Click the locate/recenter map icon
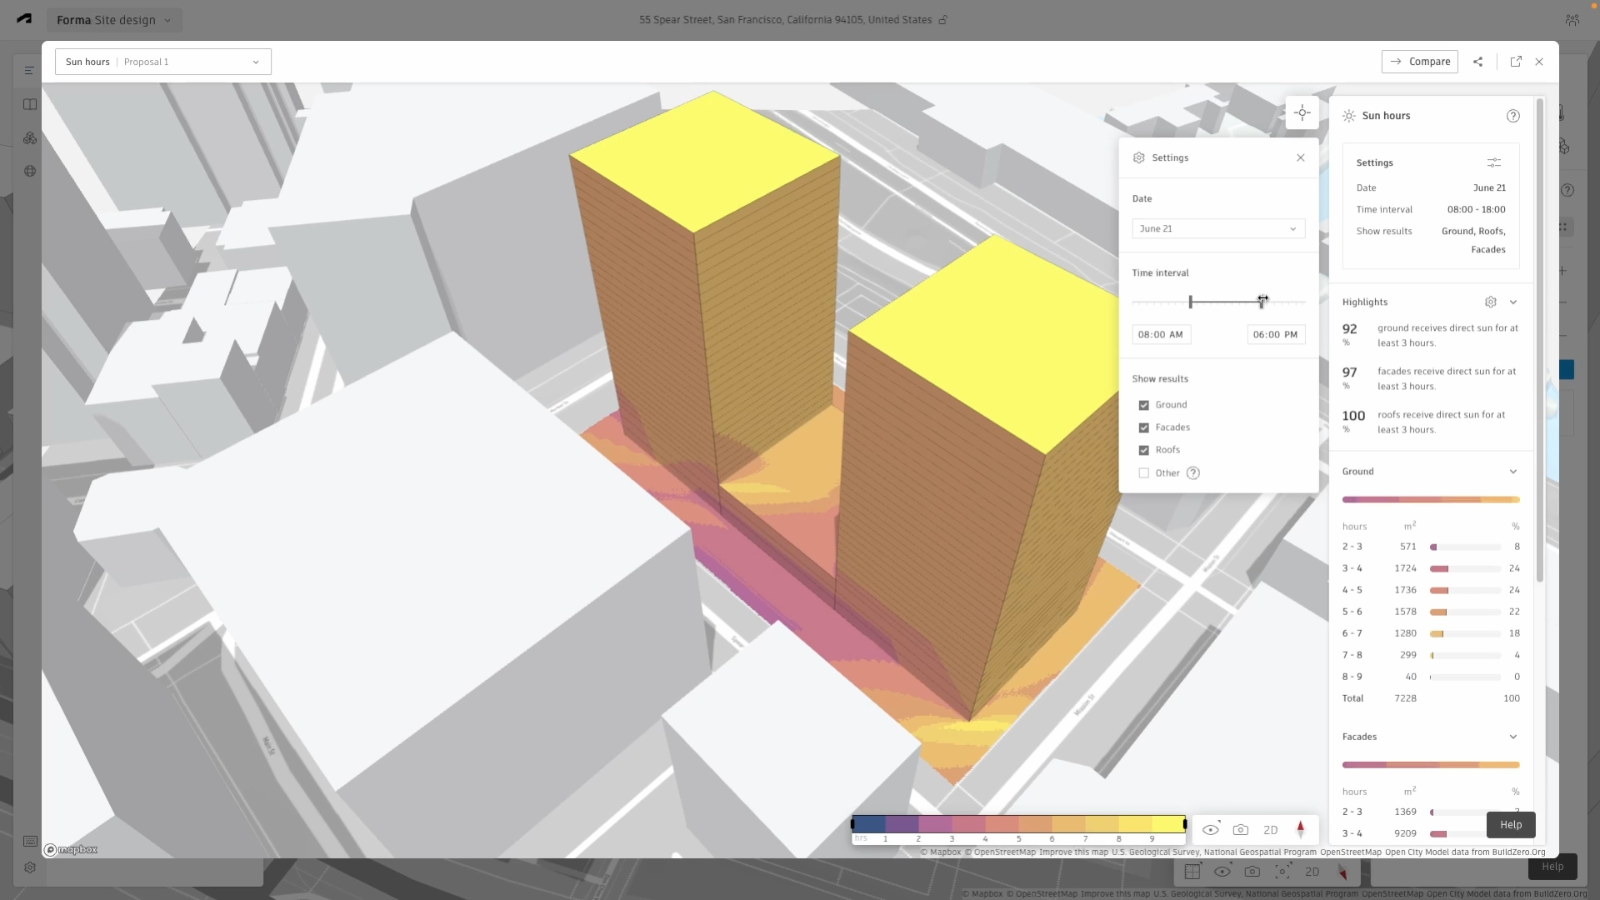Screen dimensions: 1600x900 point(1302,113)
